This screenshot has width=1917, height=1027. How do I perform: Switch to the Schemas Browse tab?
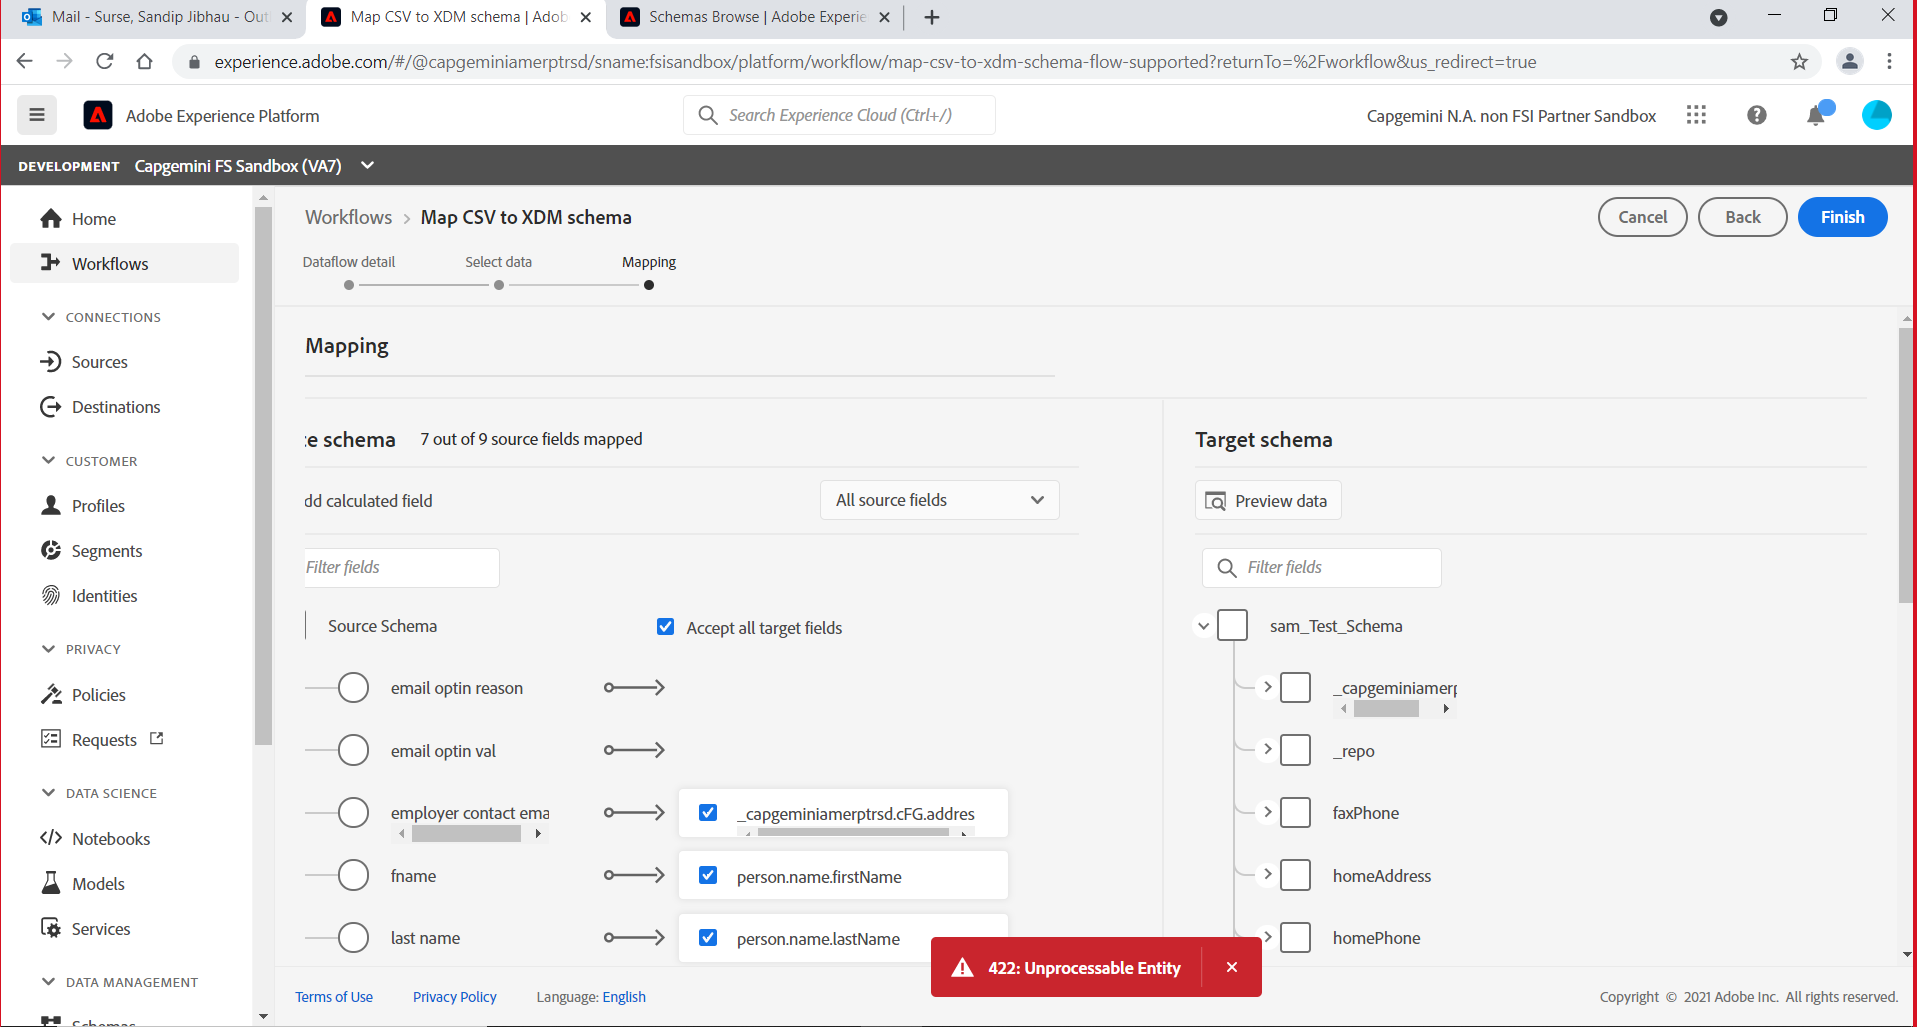[x=755, y=17]
